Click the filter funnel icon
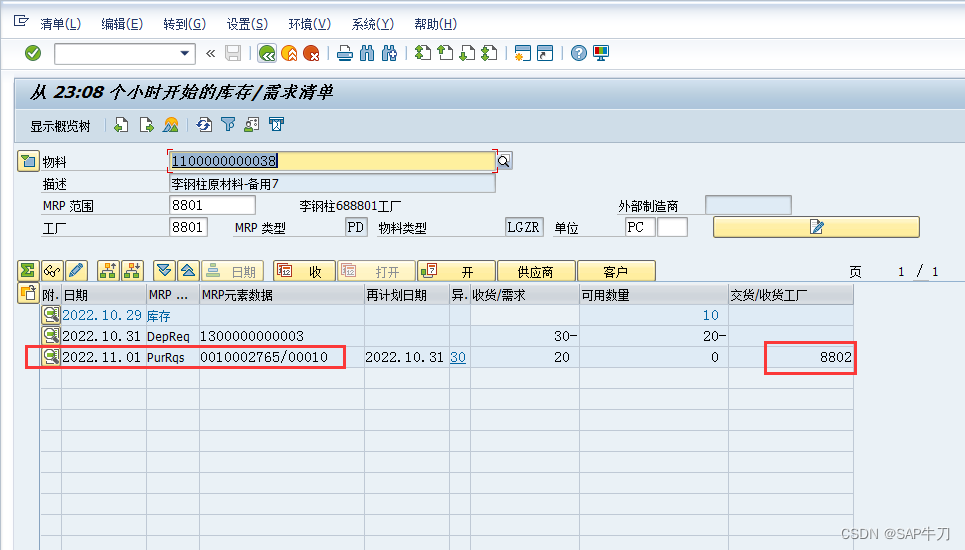 [228, 126]
